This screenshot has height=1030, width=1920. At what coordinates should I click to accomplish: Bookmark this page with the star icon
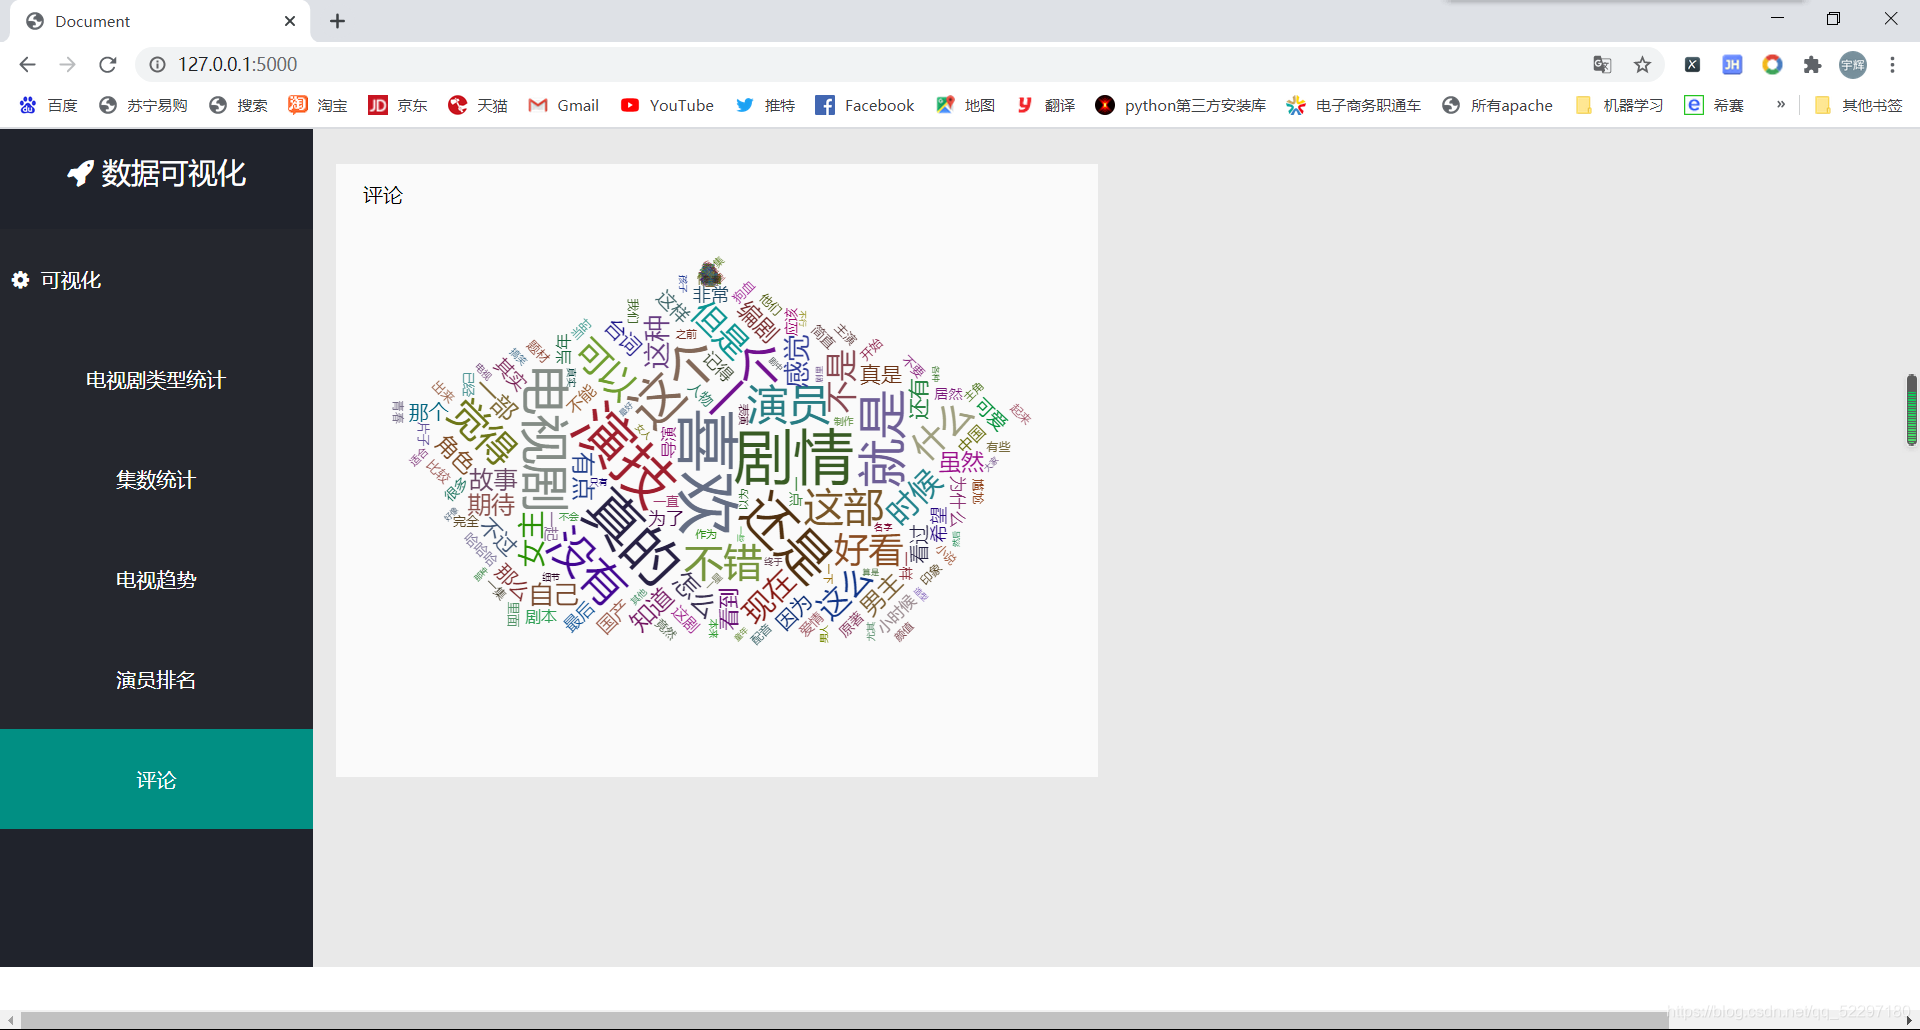pos(1643,64)
